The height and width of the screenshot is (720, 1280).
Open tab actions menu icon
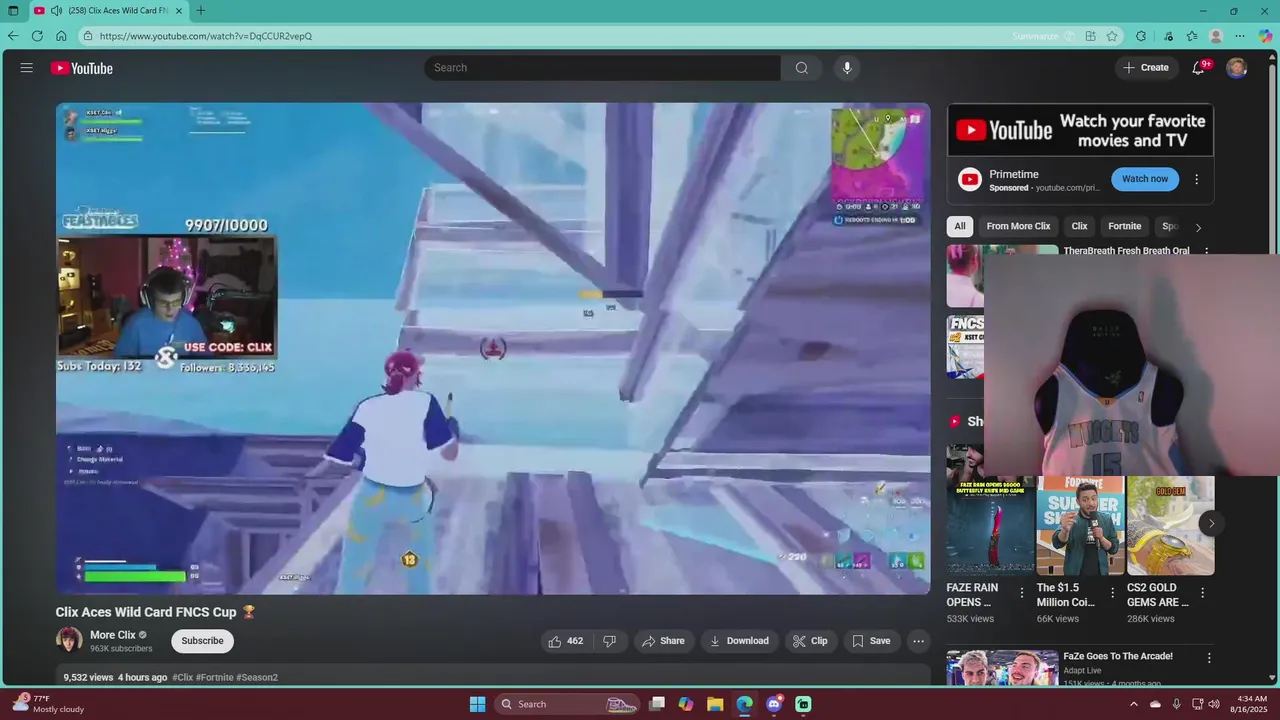tap(13, 11)
